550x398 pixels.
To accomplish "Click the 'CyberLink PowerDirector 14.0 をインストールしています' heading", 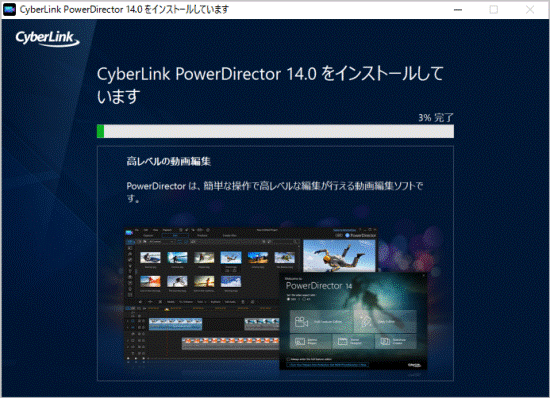I will (270, 85).
